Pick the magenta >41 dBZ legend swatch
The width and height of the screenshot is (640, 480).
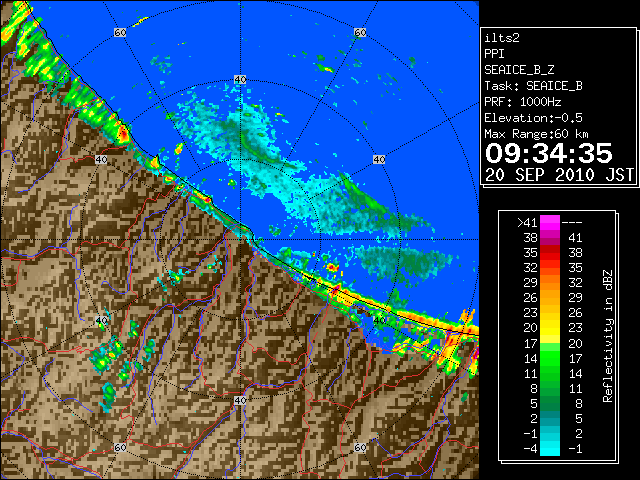(550, 223)
